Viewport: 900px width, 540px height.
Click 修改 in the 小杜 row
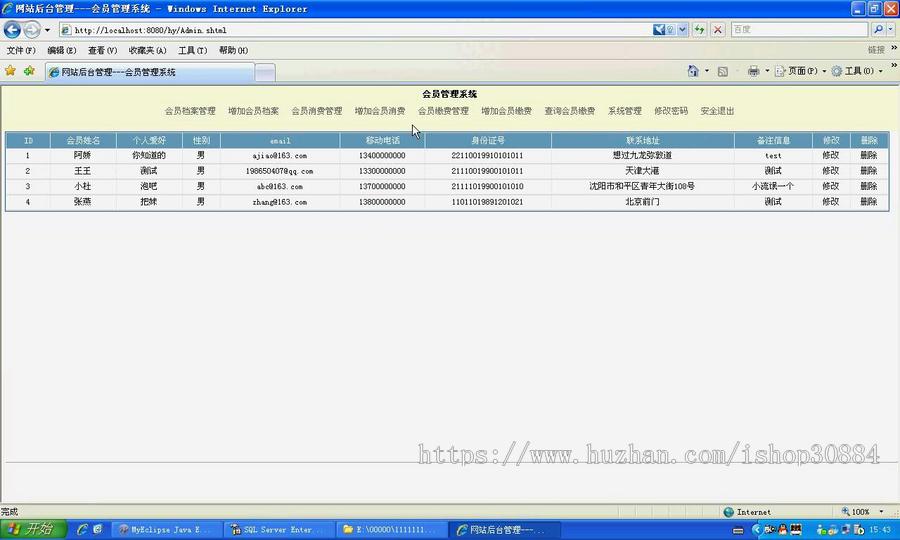coord(831,187)
